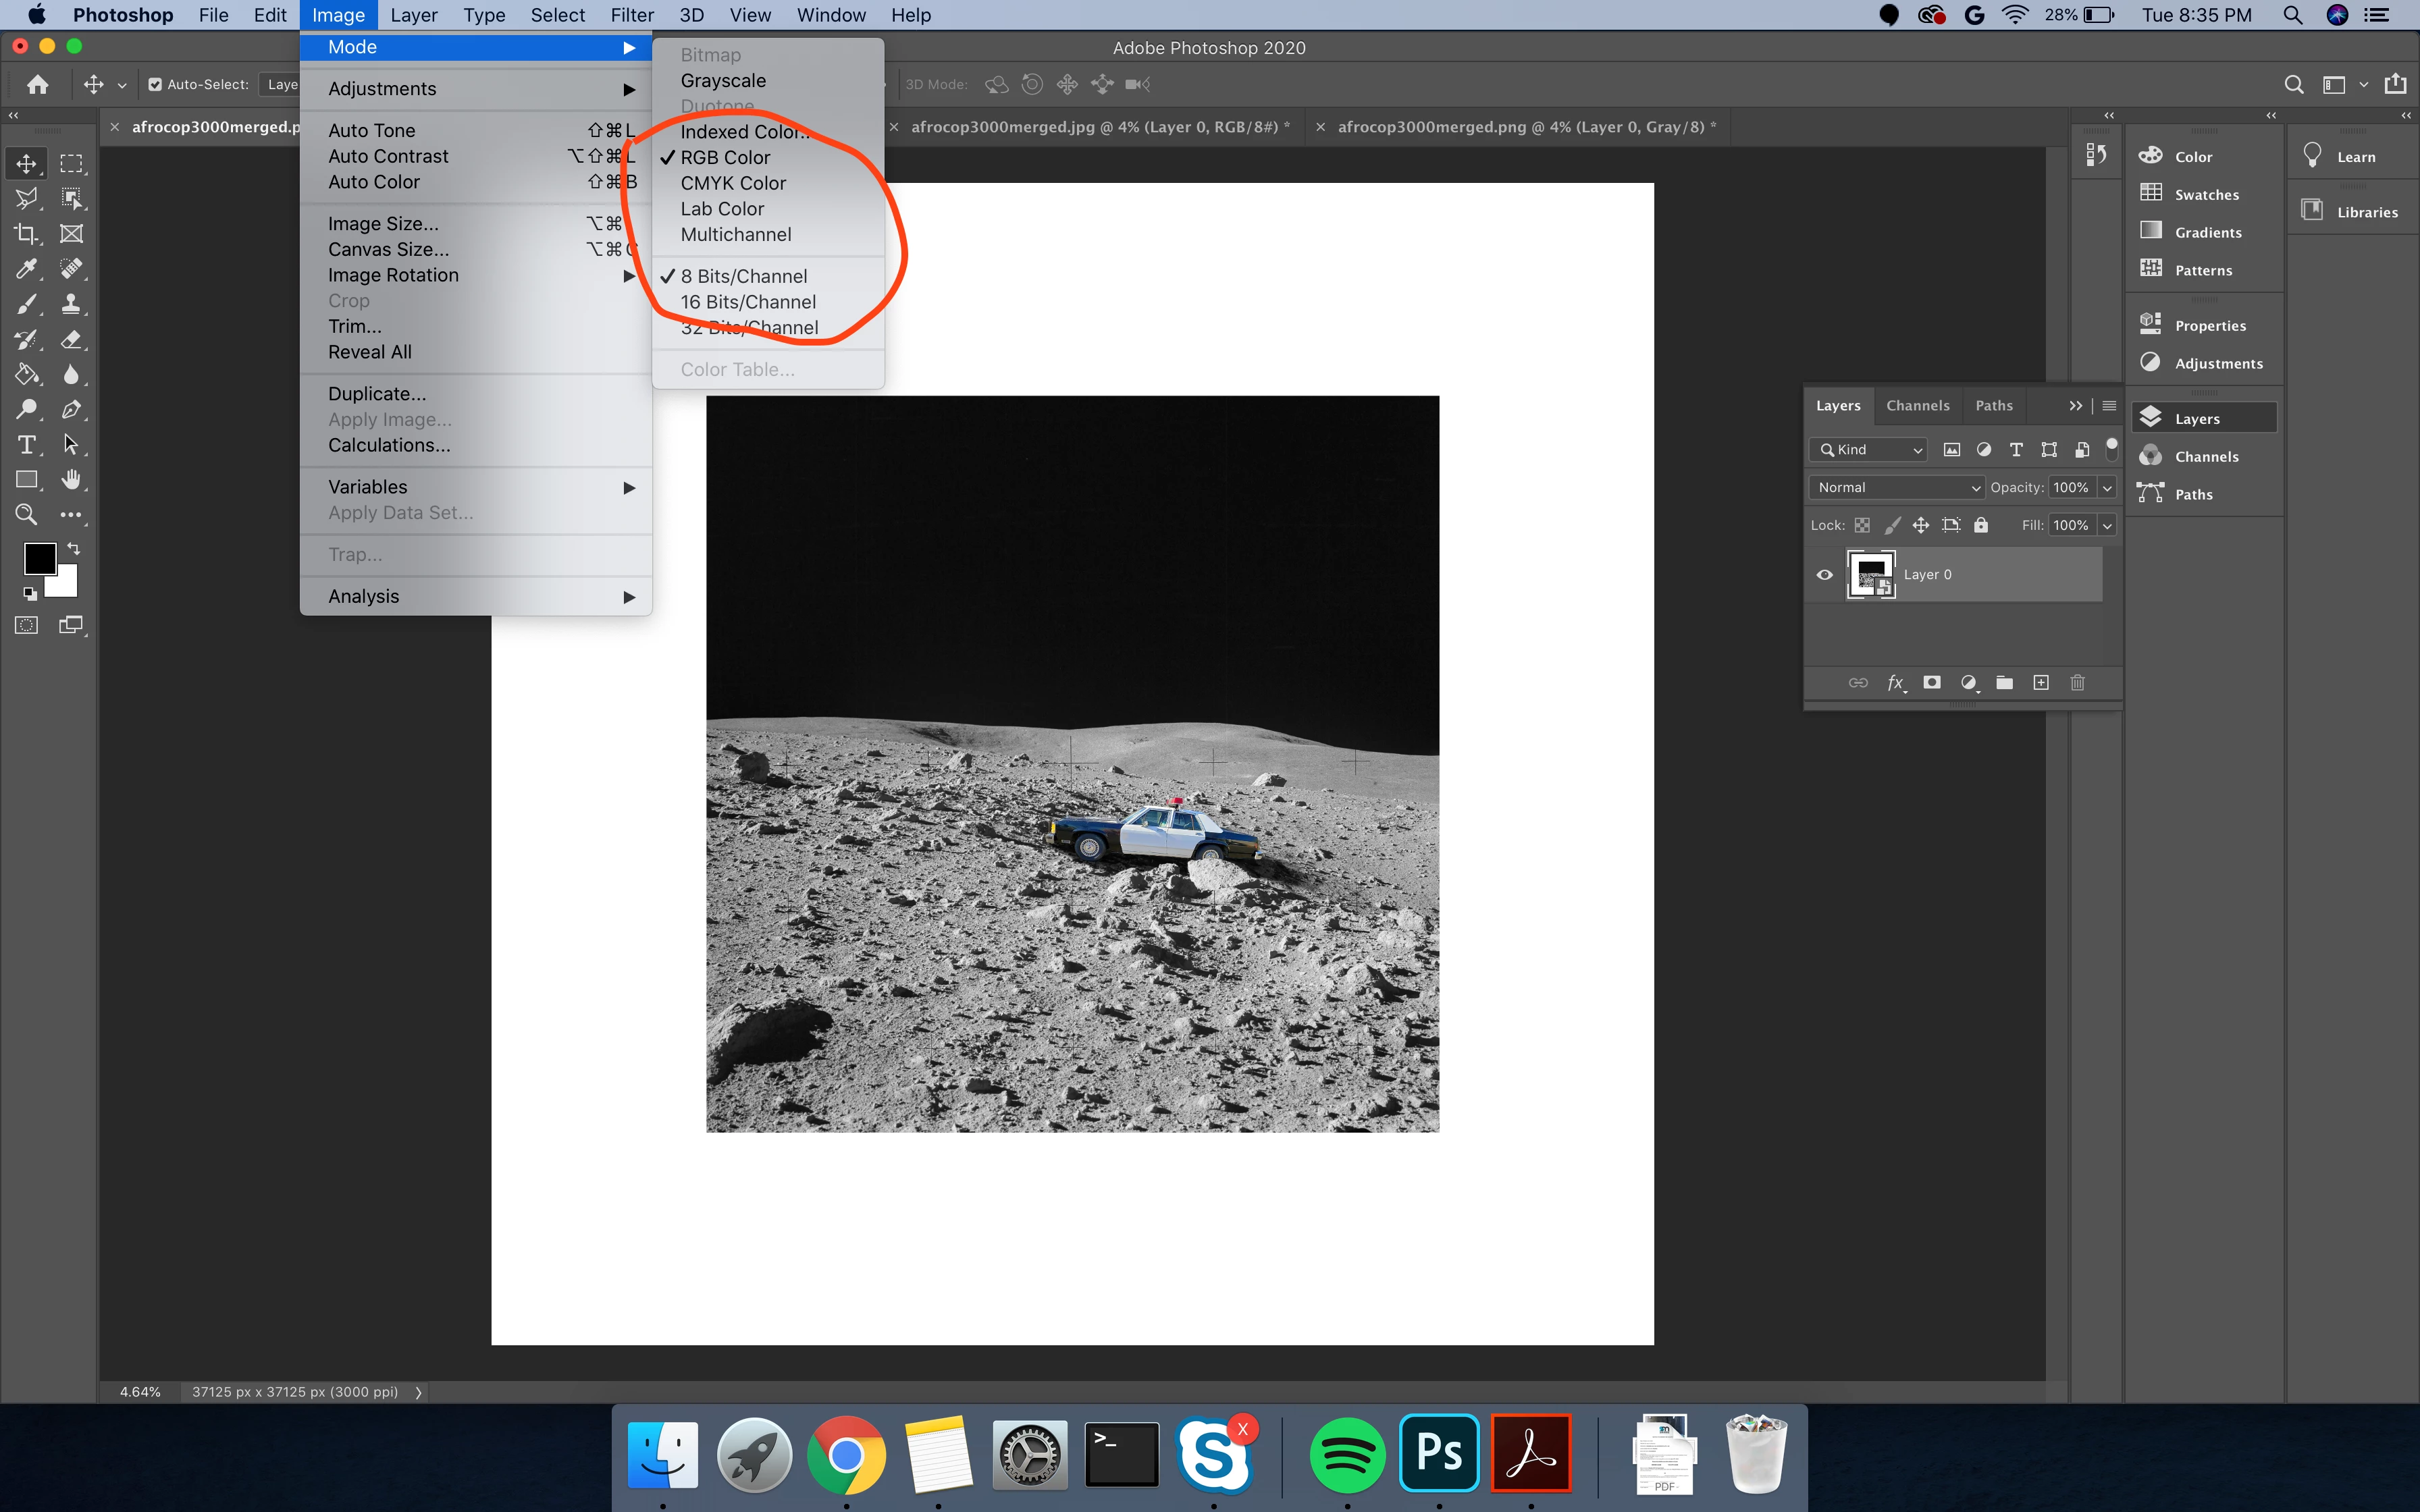Select the Zoom tool in toolbar
The width and height of the screenshot is (2420, 1512).
[26, 515]
